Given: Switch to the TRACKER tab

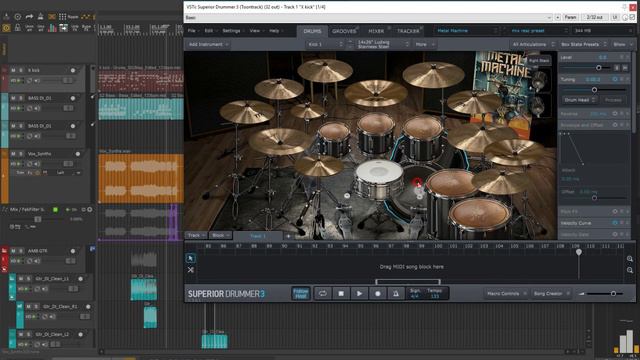Looking at the screenshot, I should point(408,31).
